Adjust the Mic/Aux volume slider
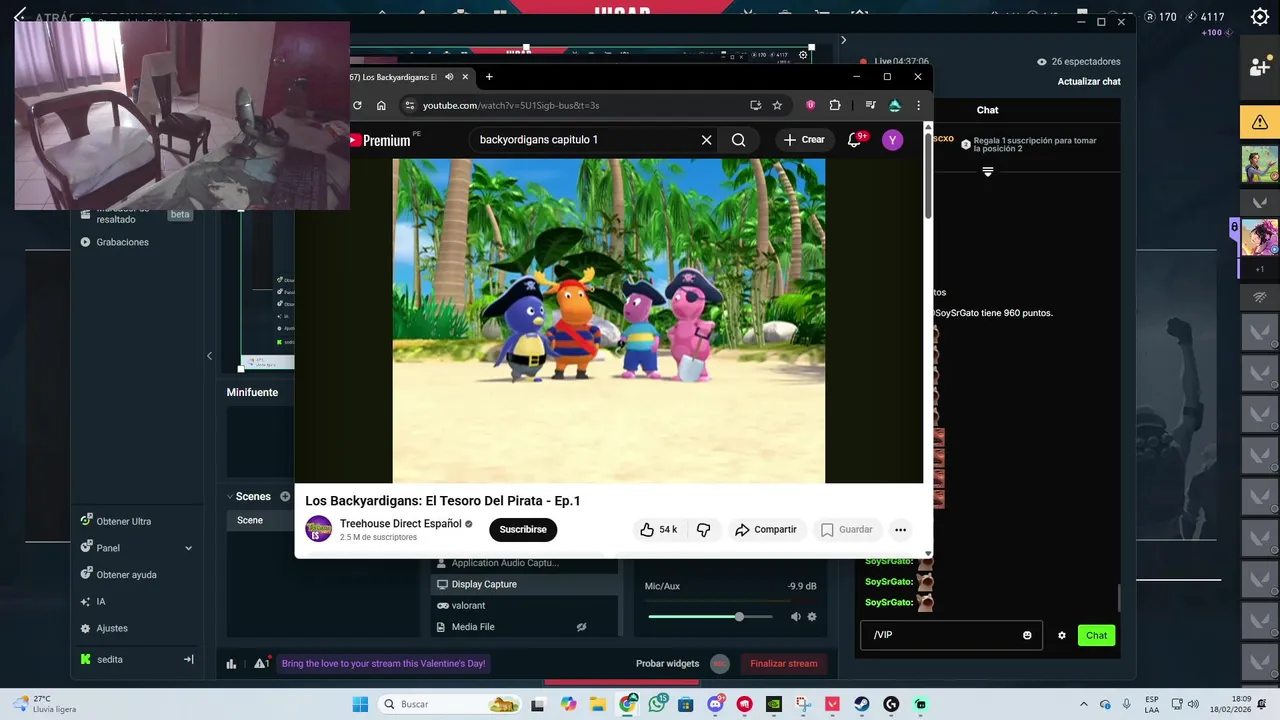 739,617
